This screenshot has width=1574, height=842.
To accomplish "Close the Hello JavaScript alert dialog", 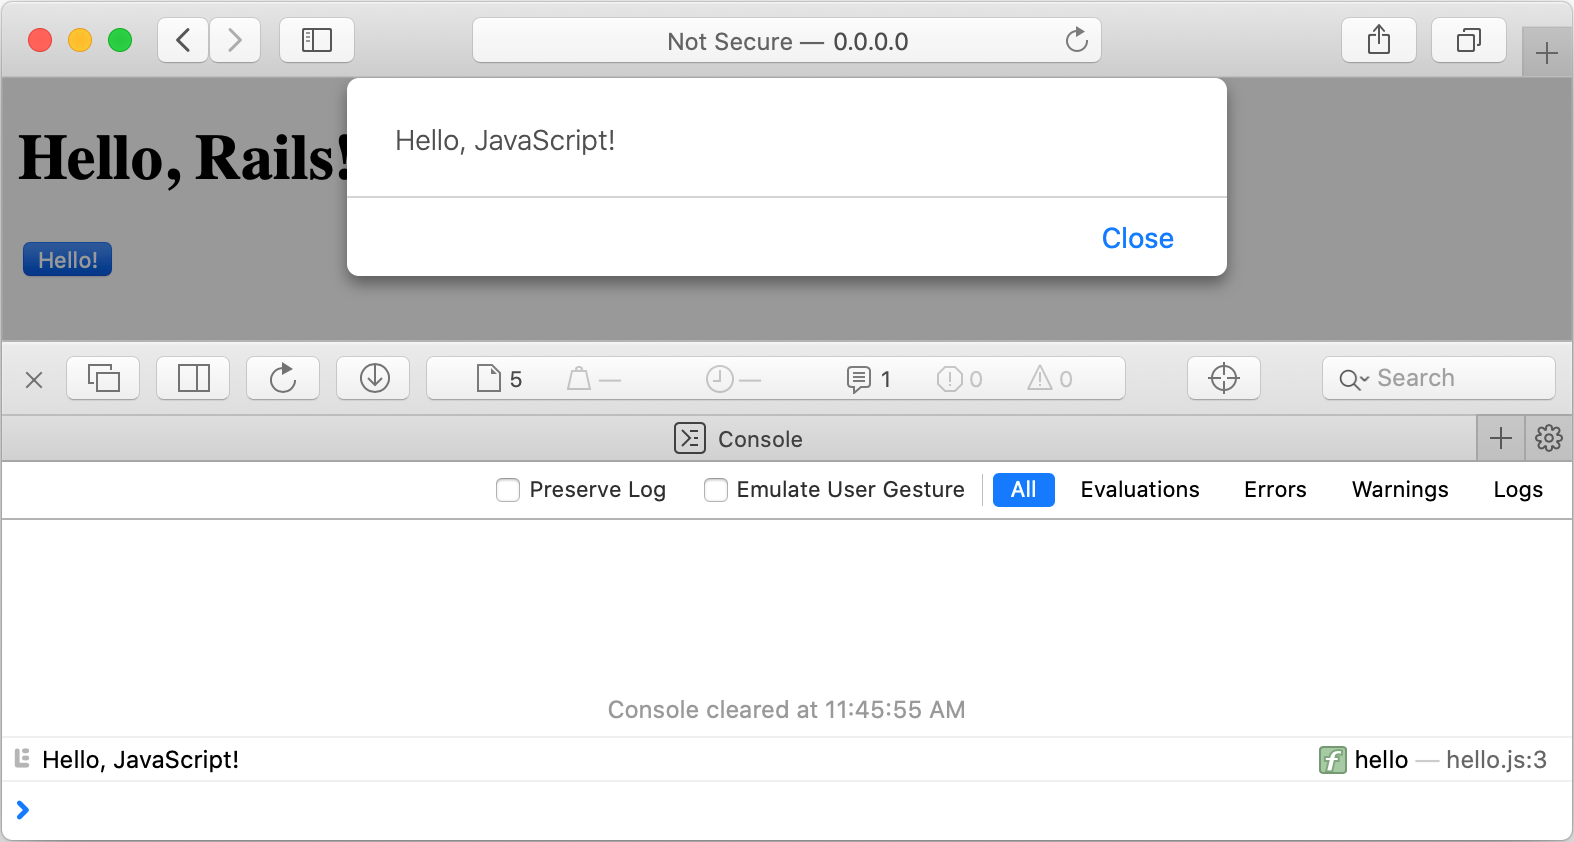I will pyautogui.click(x=1137, y=238).
